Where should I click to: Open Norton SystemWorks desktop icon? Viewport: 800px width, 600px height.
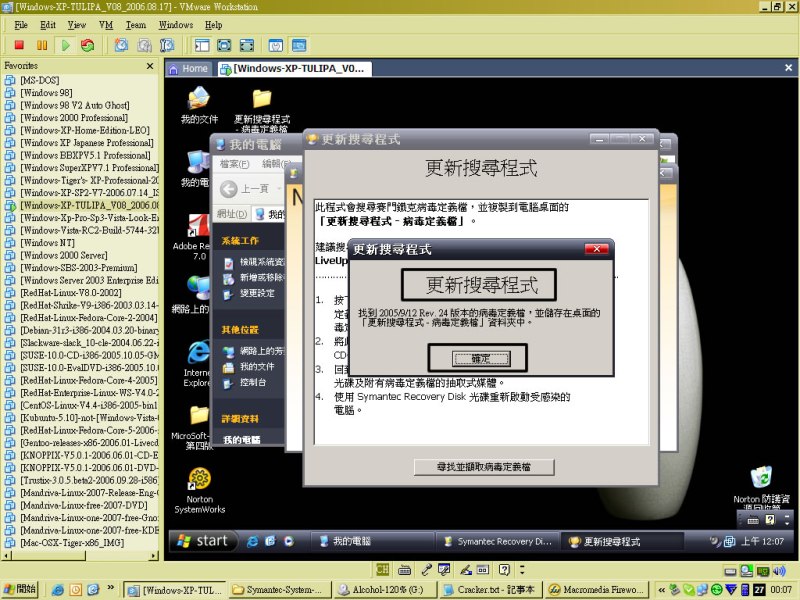tap(199, 491)
